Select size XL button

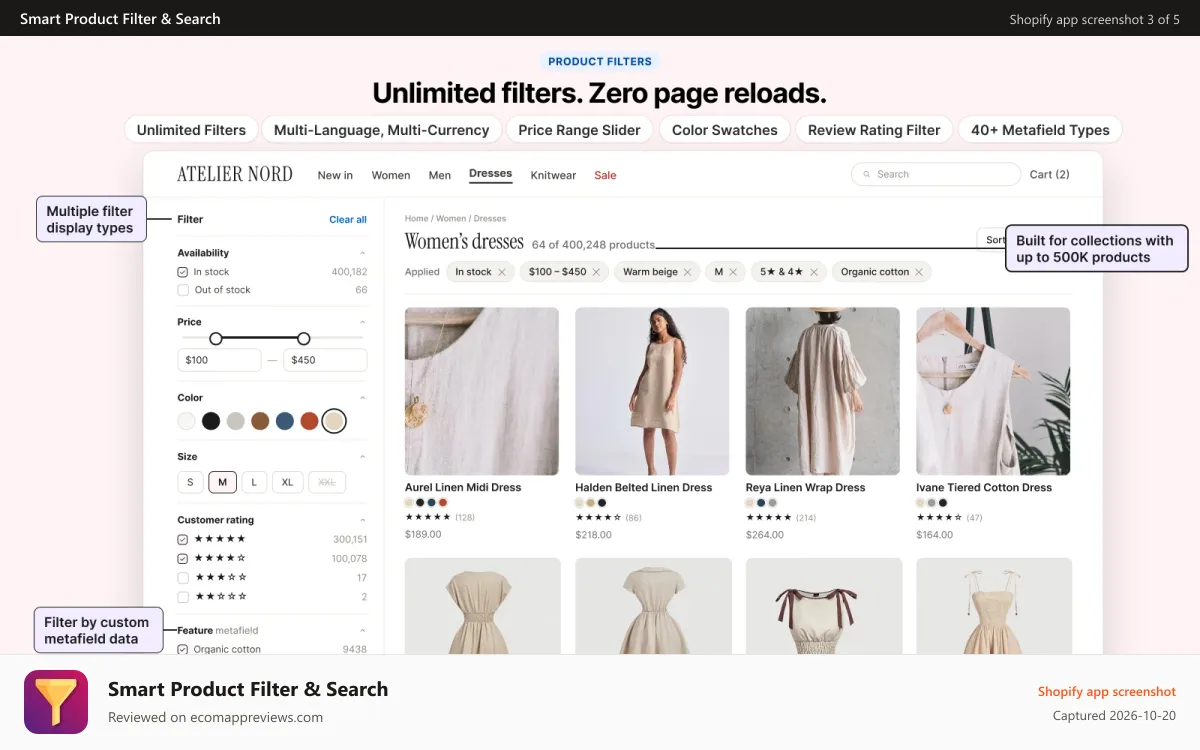pyautogui.click(x=287, y=482)
